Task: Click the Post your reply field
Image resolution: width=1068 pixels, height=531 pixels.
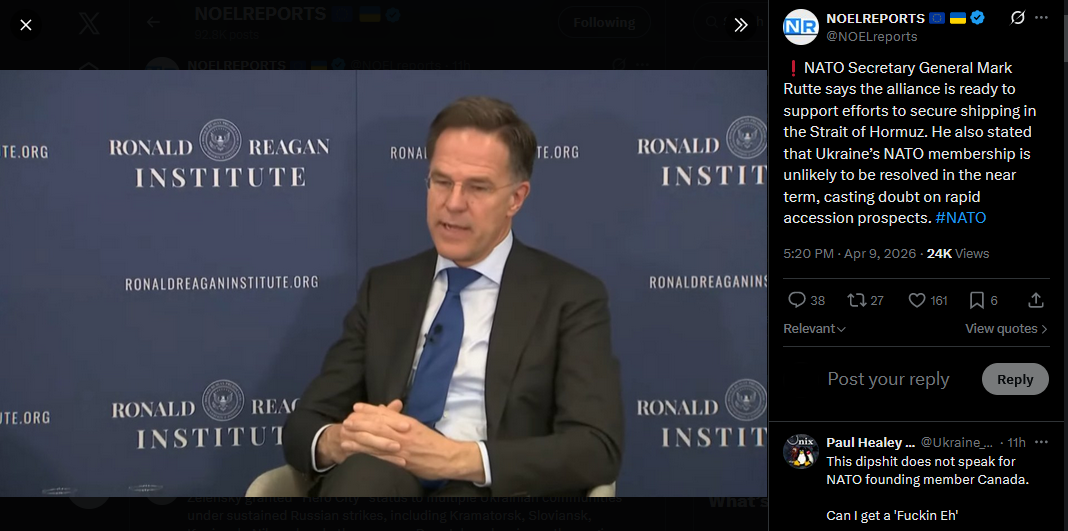Action: (x=888, y=379)
